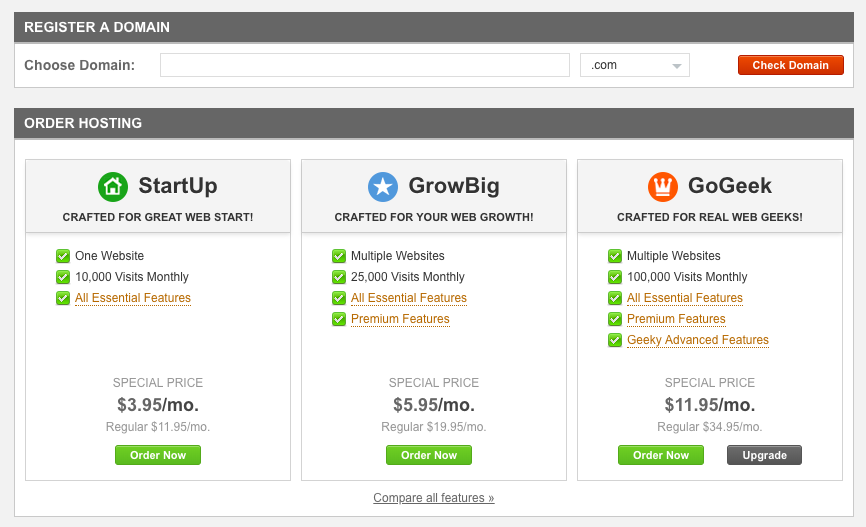Image resolution: width=866 pixels, height=527 pixels.
Task: Open the Geeky Advanced Features link
Action: click(698, 340)
